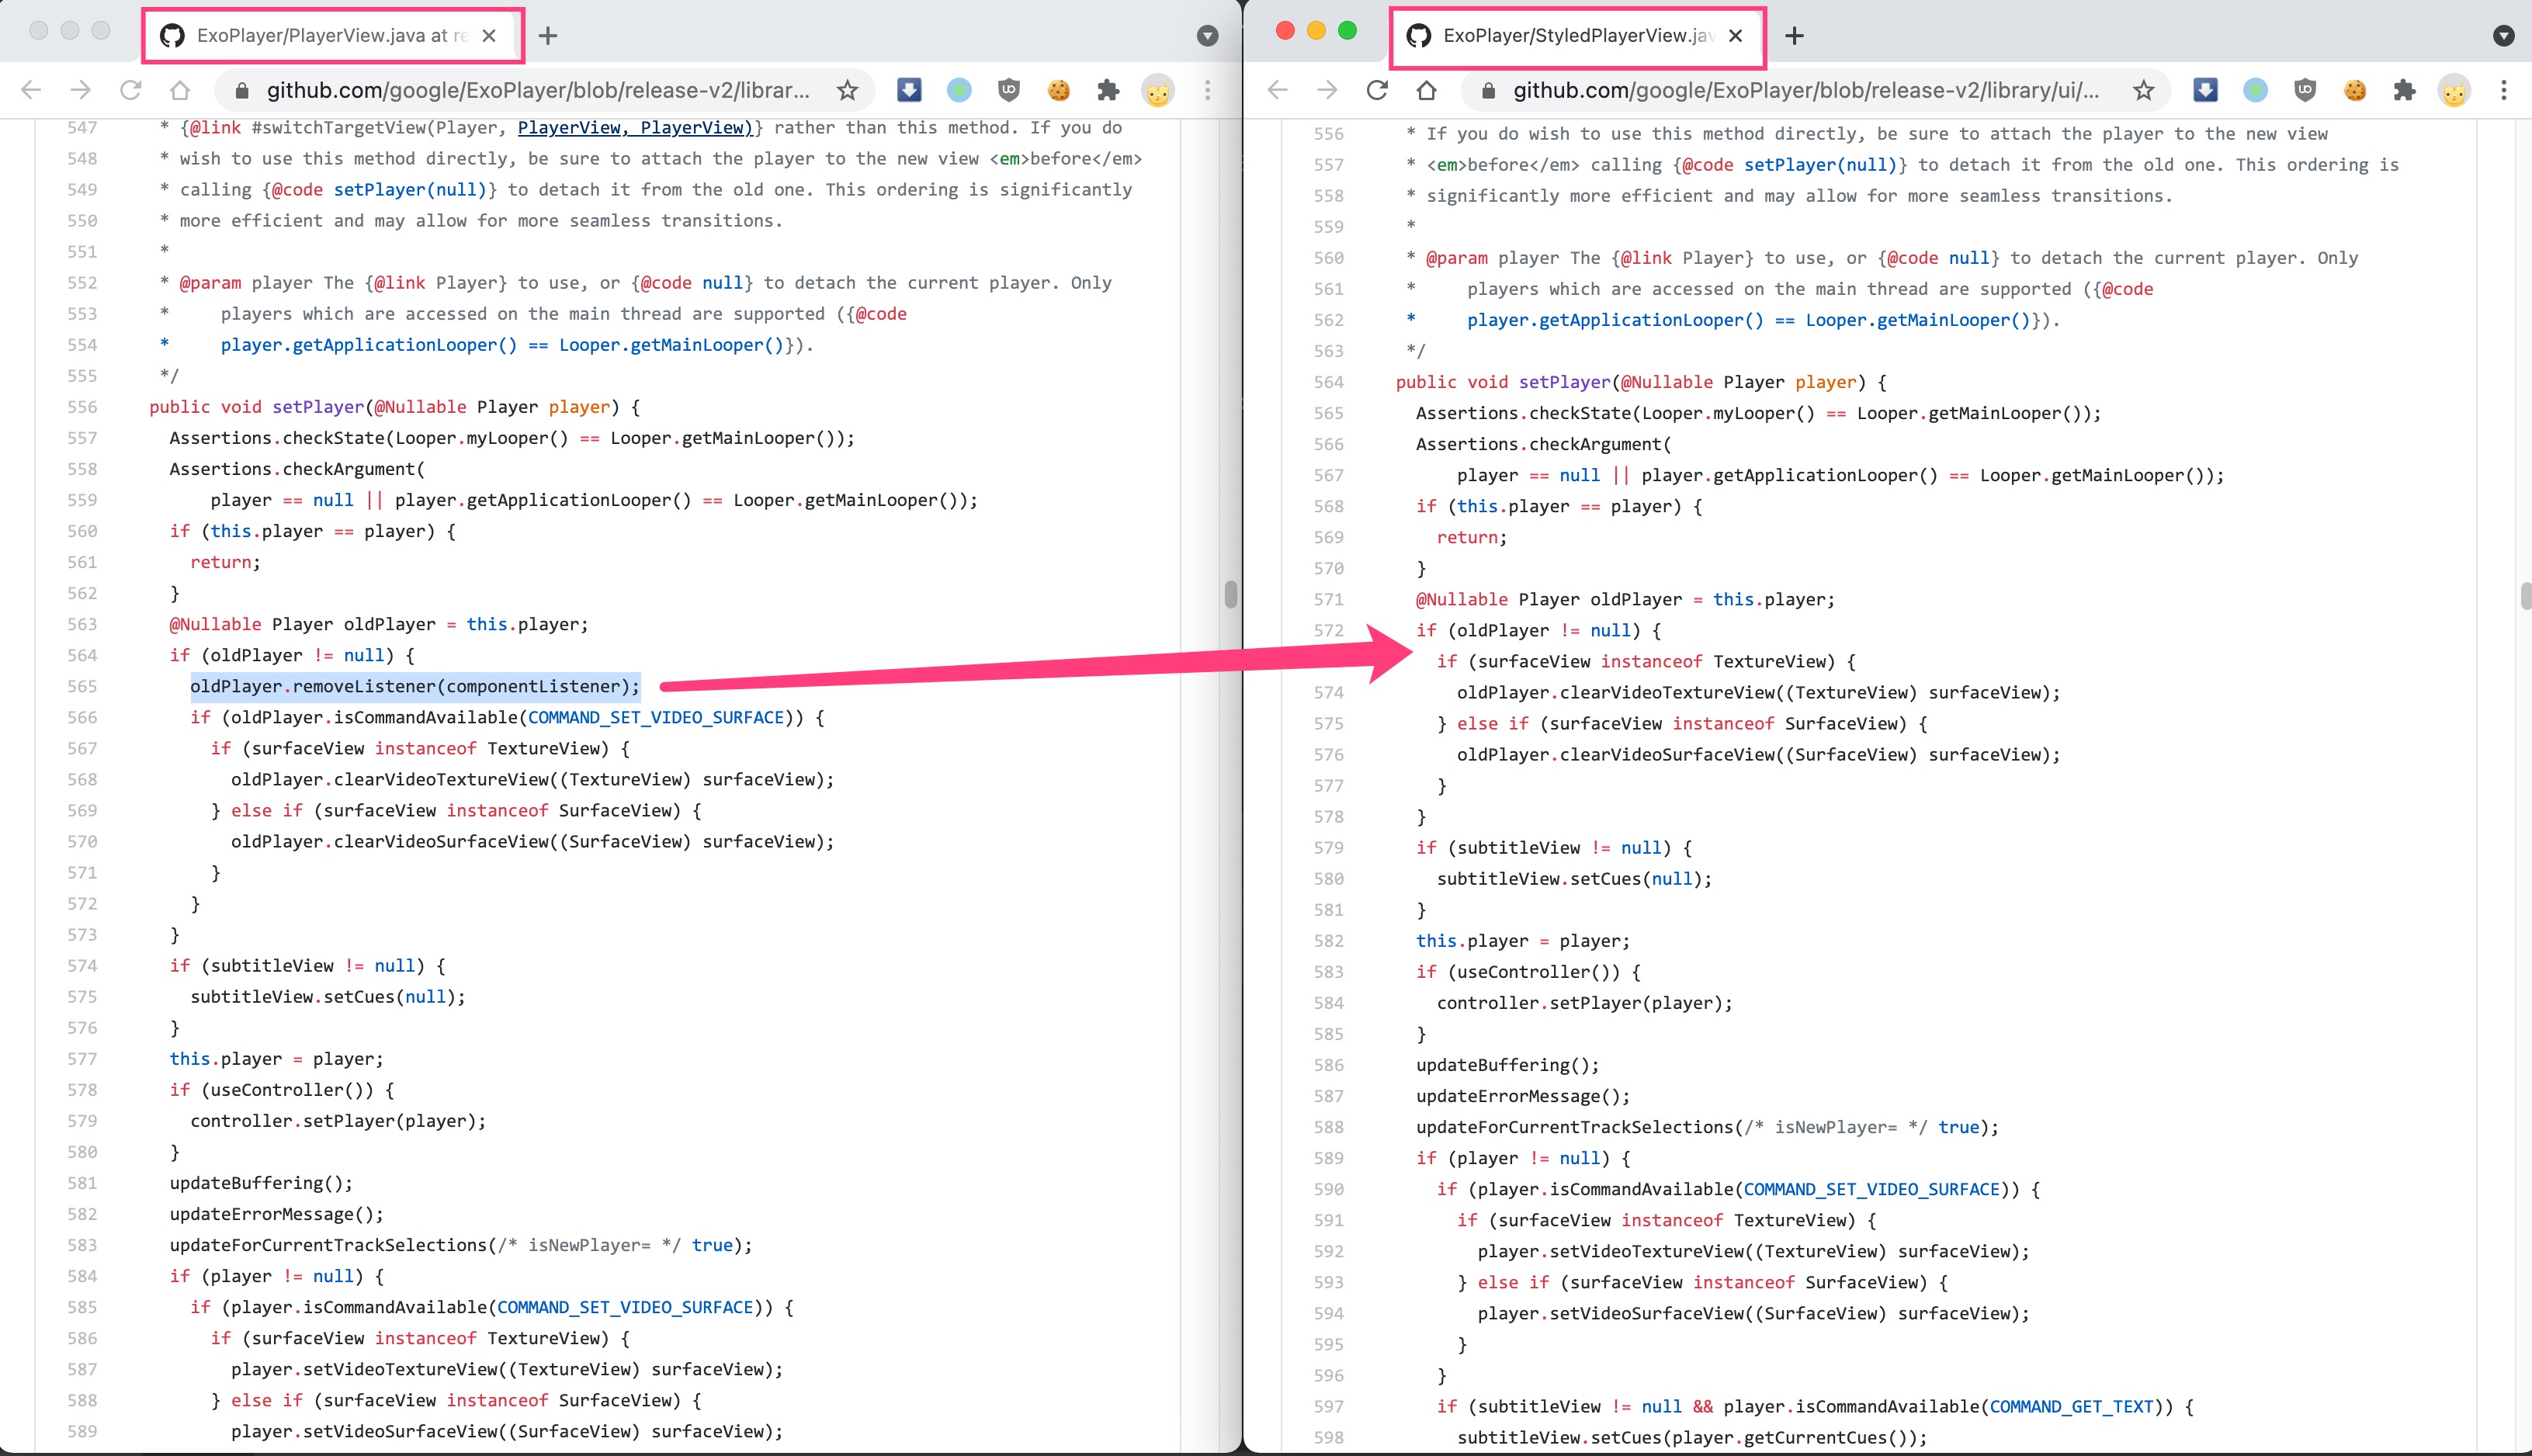The image size is (2532, 1456).
Task: Bookmark the page with the left window's star
Action: point(847,90)
